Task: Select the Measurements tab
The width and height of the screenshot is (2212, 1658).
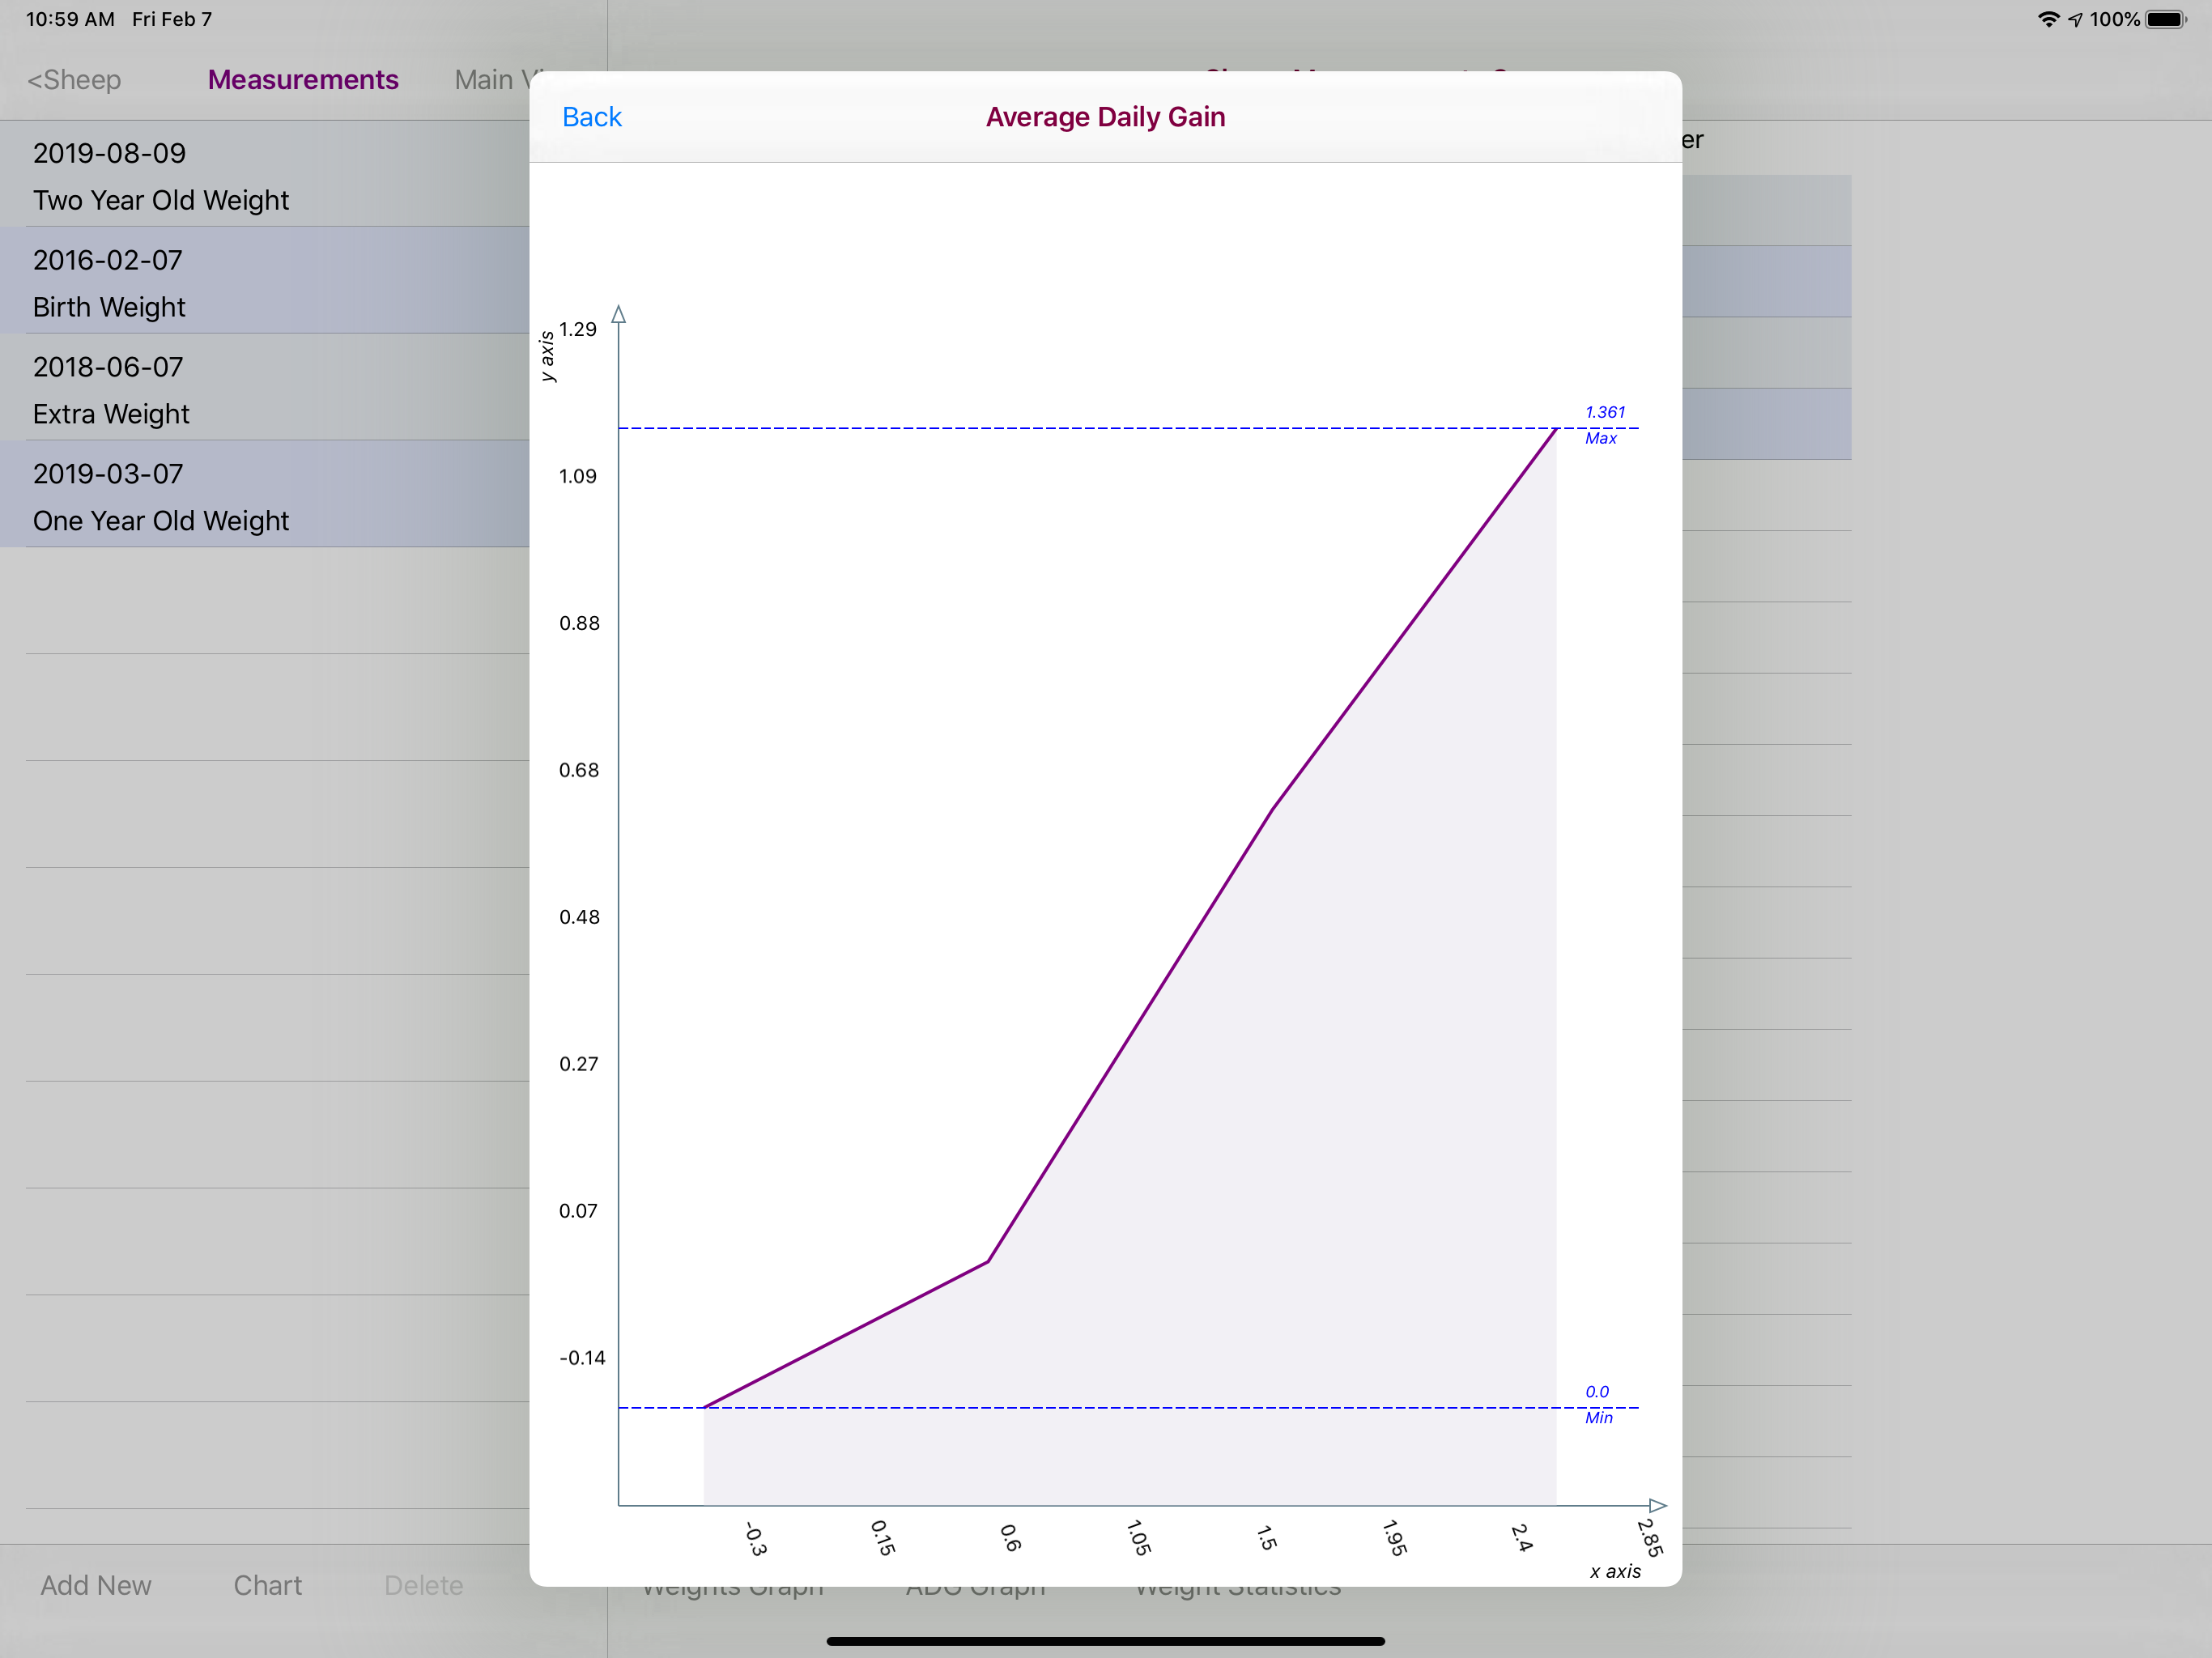Action: pyautogui.click(x=303, y=80)
